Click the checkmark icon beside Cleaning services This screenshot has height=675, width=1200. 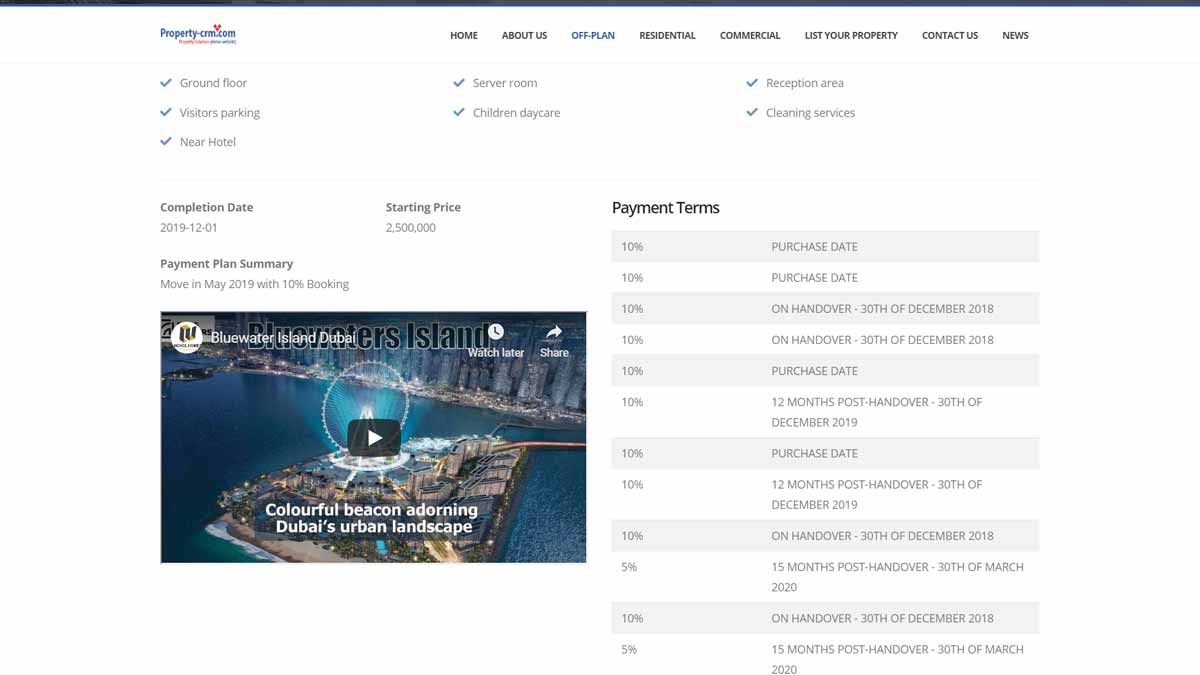752,113
